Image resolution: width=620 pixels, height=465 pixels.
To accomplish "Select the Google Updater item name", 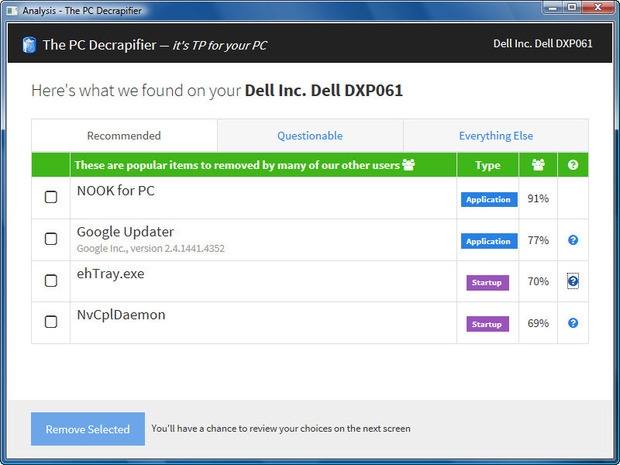I will tap(125, 232).
